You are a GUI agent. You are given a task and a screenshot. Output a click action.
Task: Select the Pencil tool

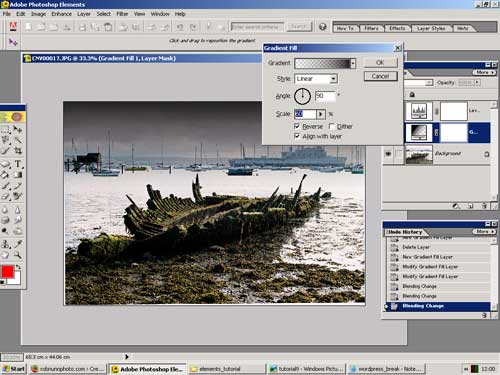(18, 186)
